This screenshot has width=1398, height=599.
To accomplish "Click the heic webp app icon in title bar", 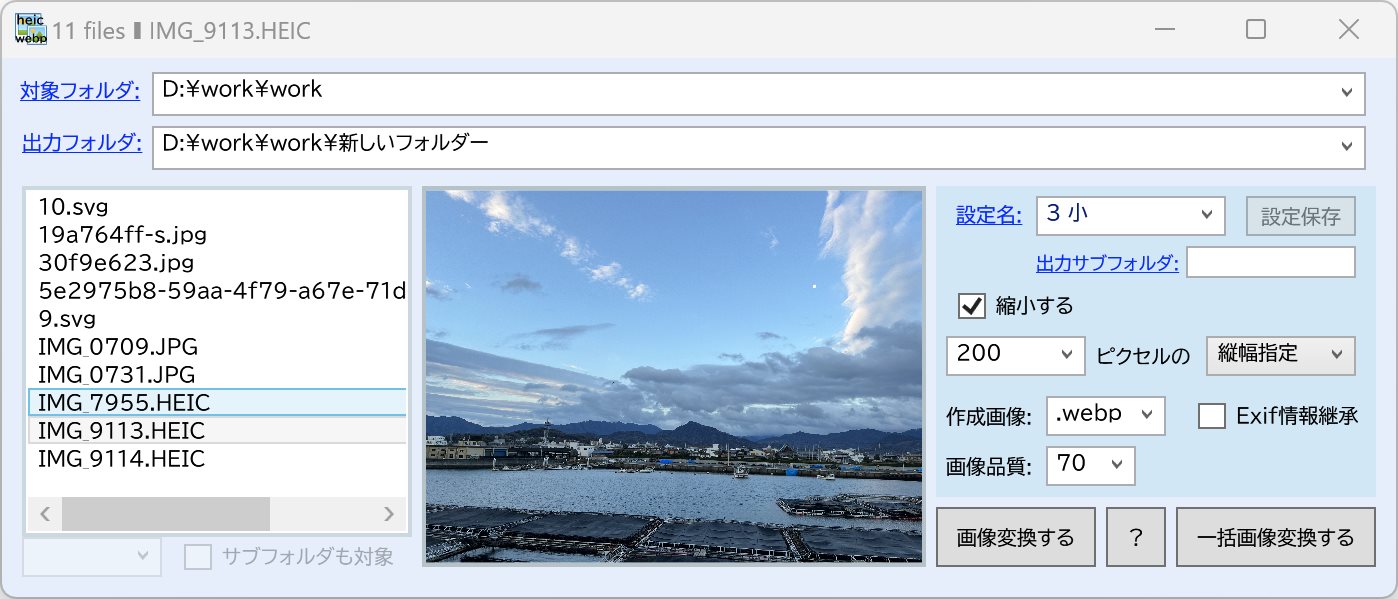I will [x=30, y=30].
